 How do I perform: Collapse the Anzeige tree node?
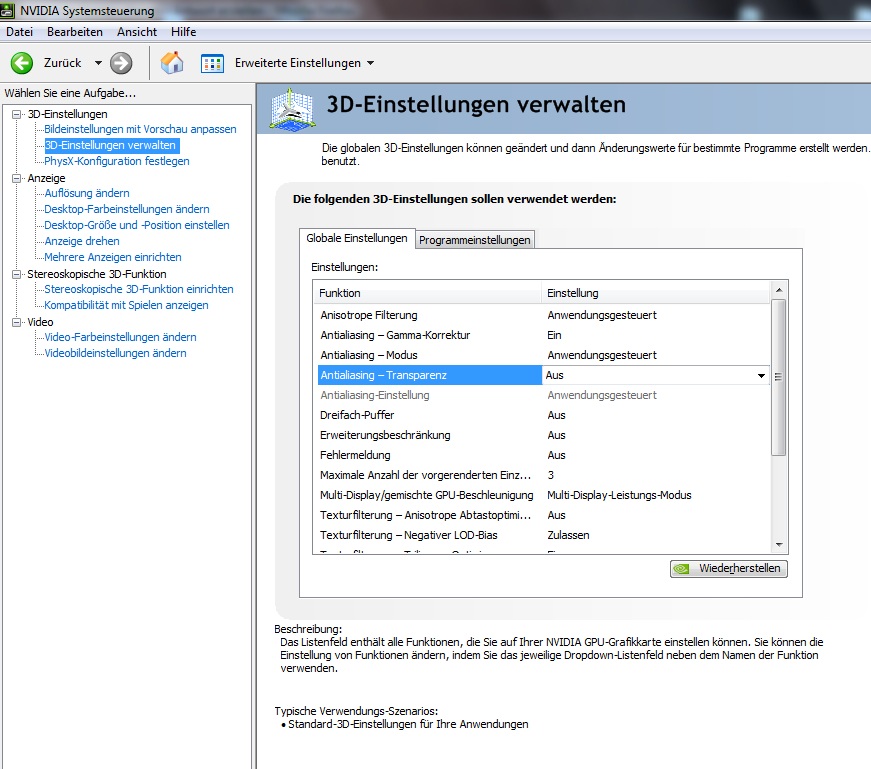point(16,178)
